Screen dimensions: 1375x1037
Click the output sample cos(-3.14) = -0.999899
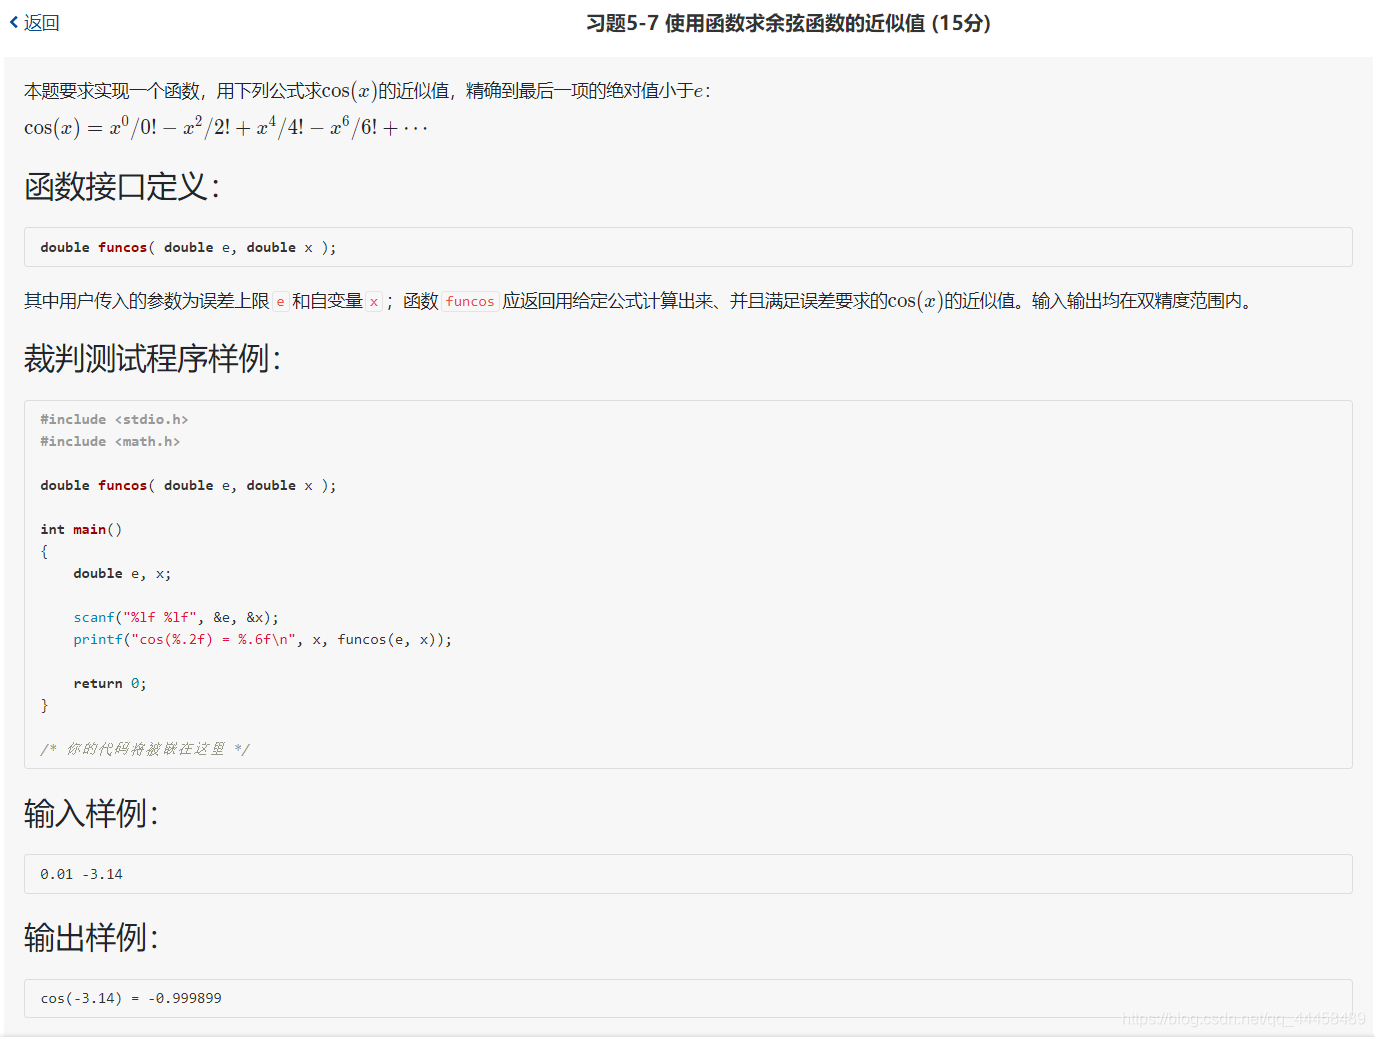click(x=131, y=998)
